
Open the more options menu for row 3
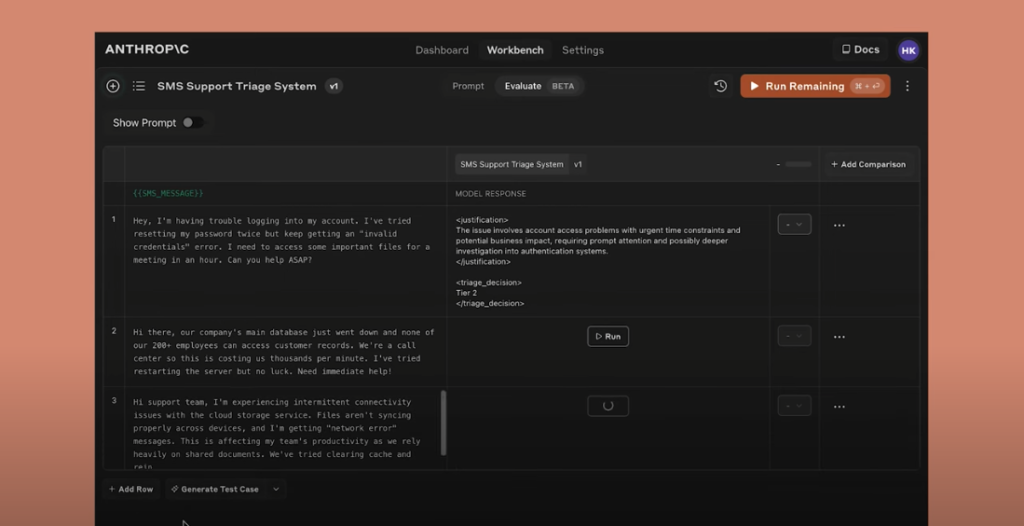839,407
